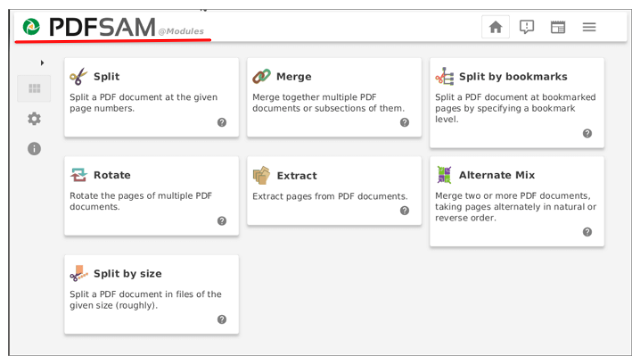Select the modules grid sidebar icon
This screenshot has width=637, height=361.
click(x=34, y=89)
